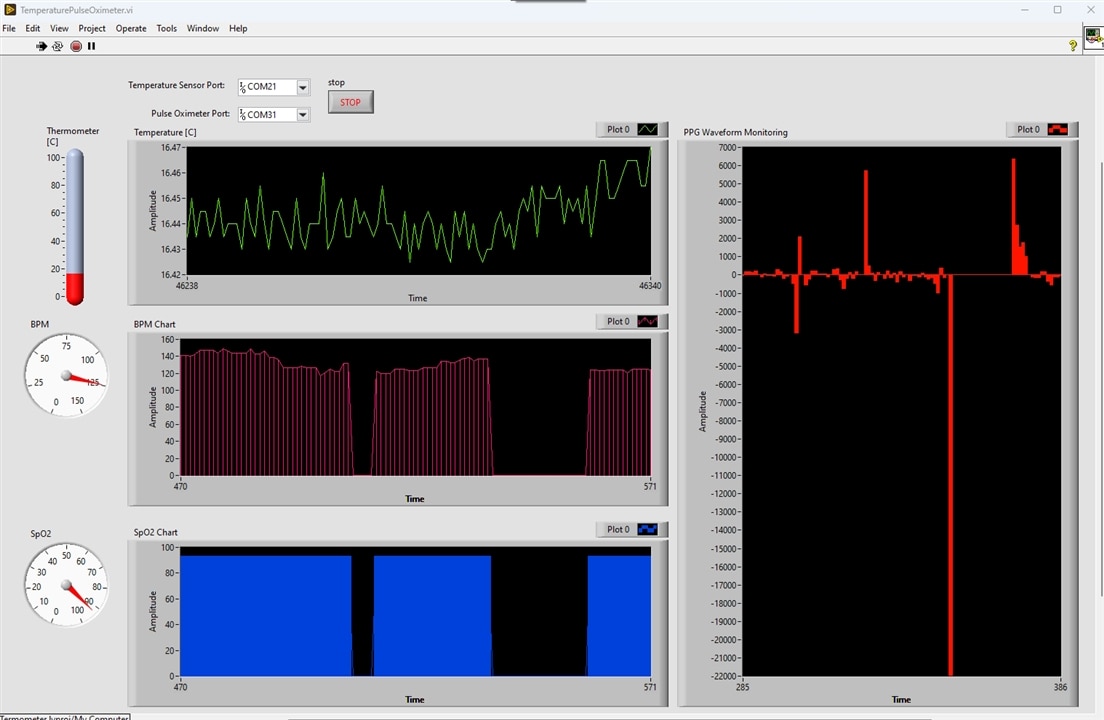Click the PPG chart x-axis value 285
The width and height of the screenshot is (1104, 720).
click(x=743, y=687)
